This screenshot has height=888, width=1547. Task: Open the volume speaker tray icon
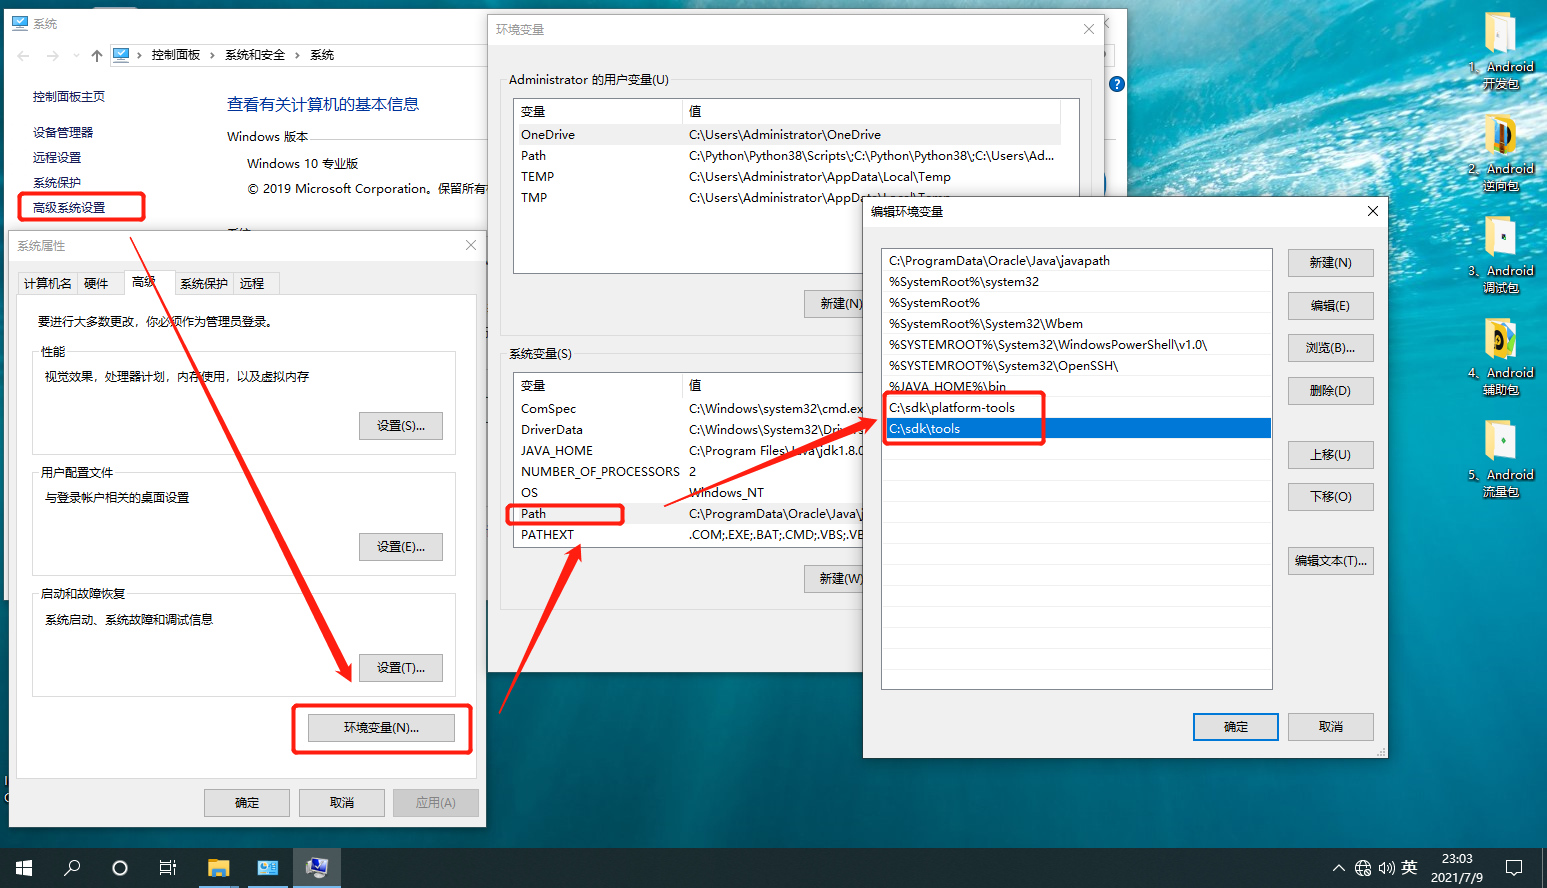[1387, 868]
